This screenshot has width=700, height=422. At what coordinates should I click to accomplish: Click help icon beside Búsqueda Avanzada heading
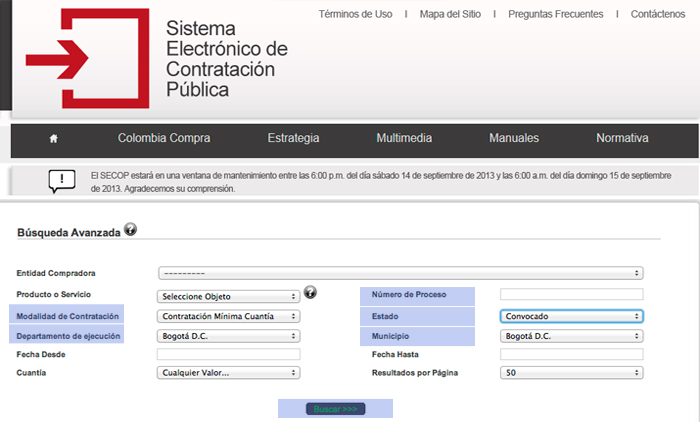pos(131,230)
